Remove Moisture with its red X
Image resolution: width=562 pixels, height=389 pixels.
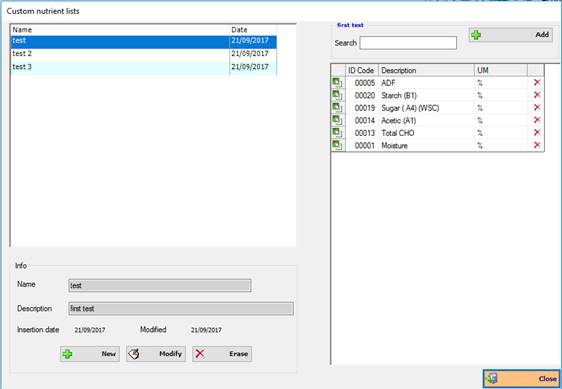537,145
